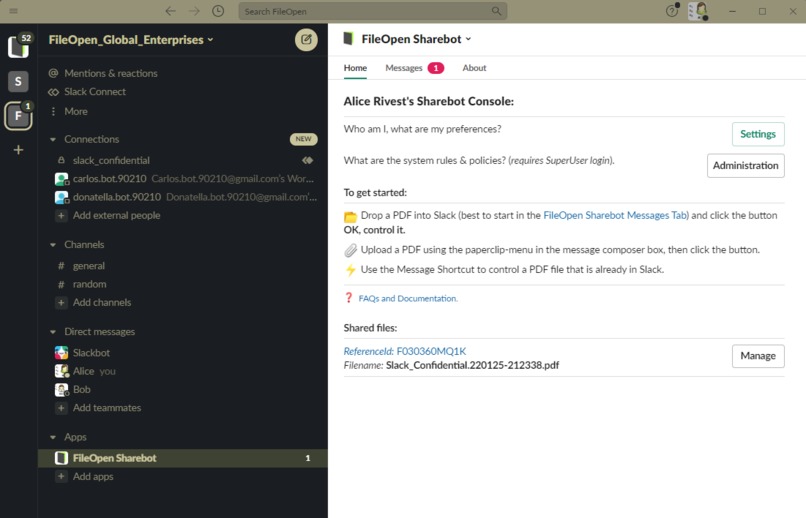
Task: Switch to the Messages tab
Action: tap(414, 68)
